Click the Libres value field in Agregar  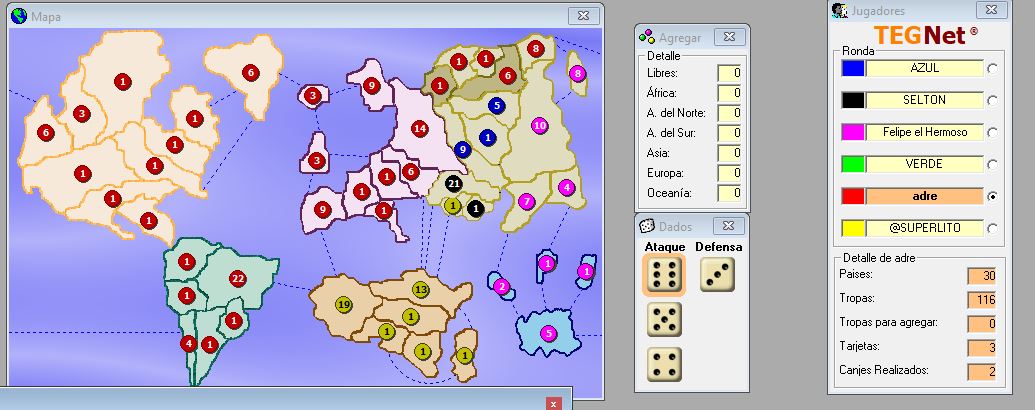[729, 73]
